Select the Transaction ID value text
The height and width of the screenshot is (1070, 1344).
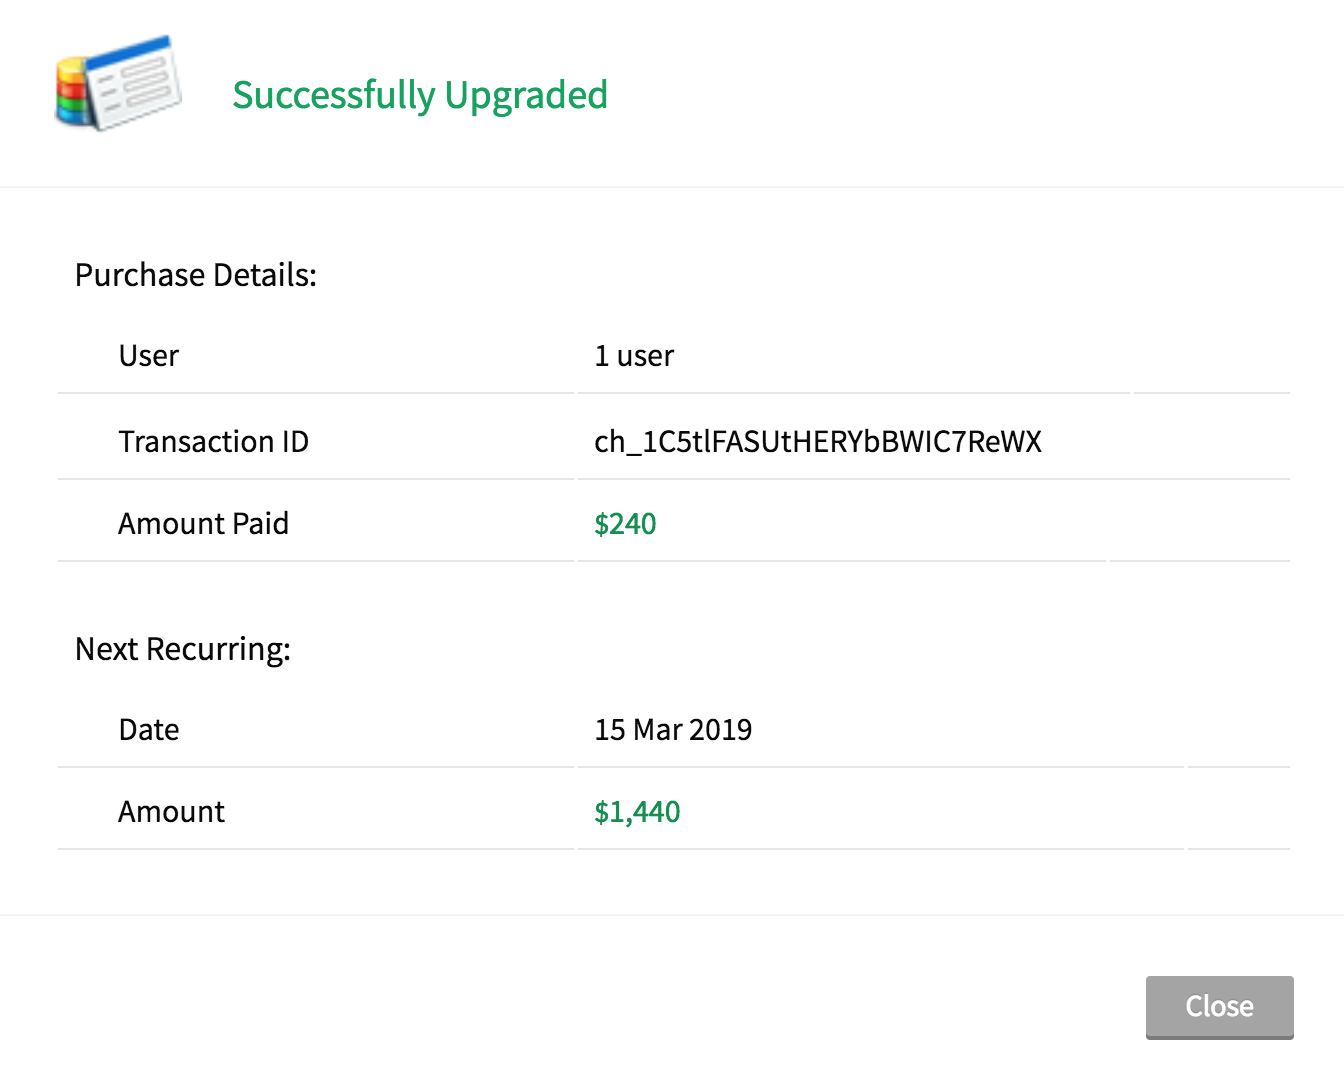818,442
